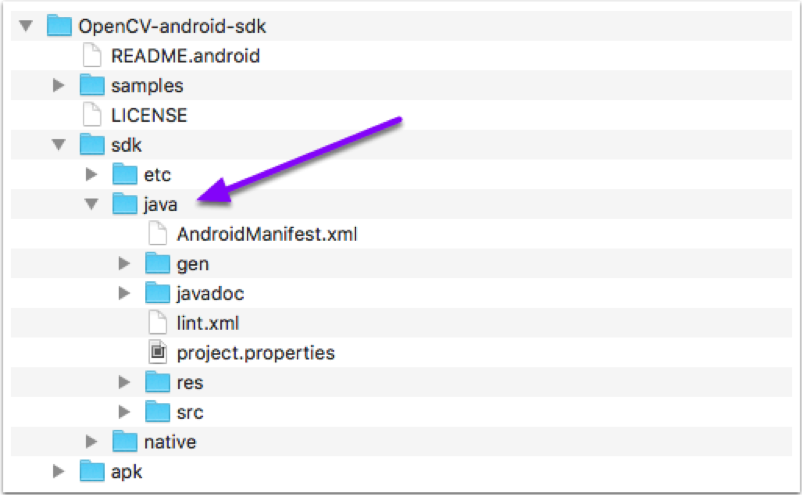
Task: Select the java folder name
Action: pyautogui.click(x=161, y=205)
